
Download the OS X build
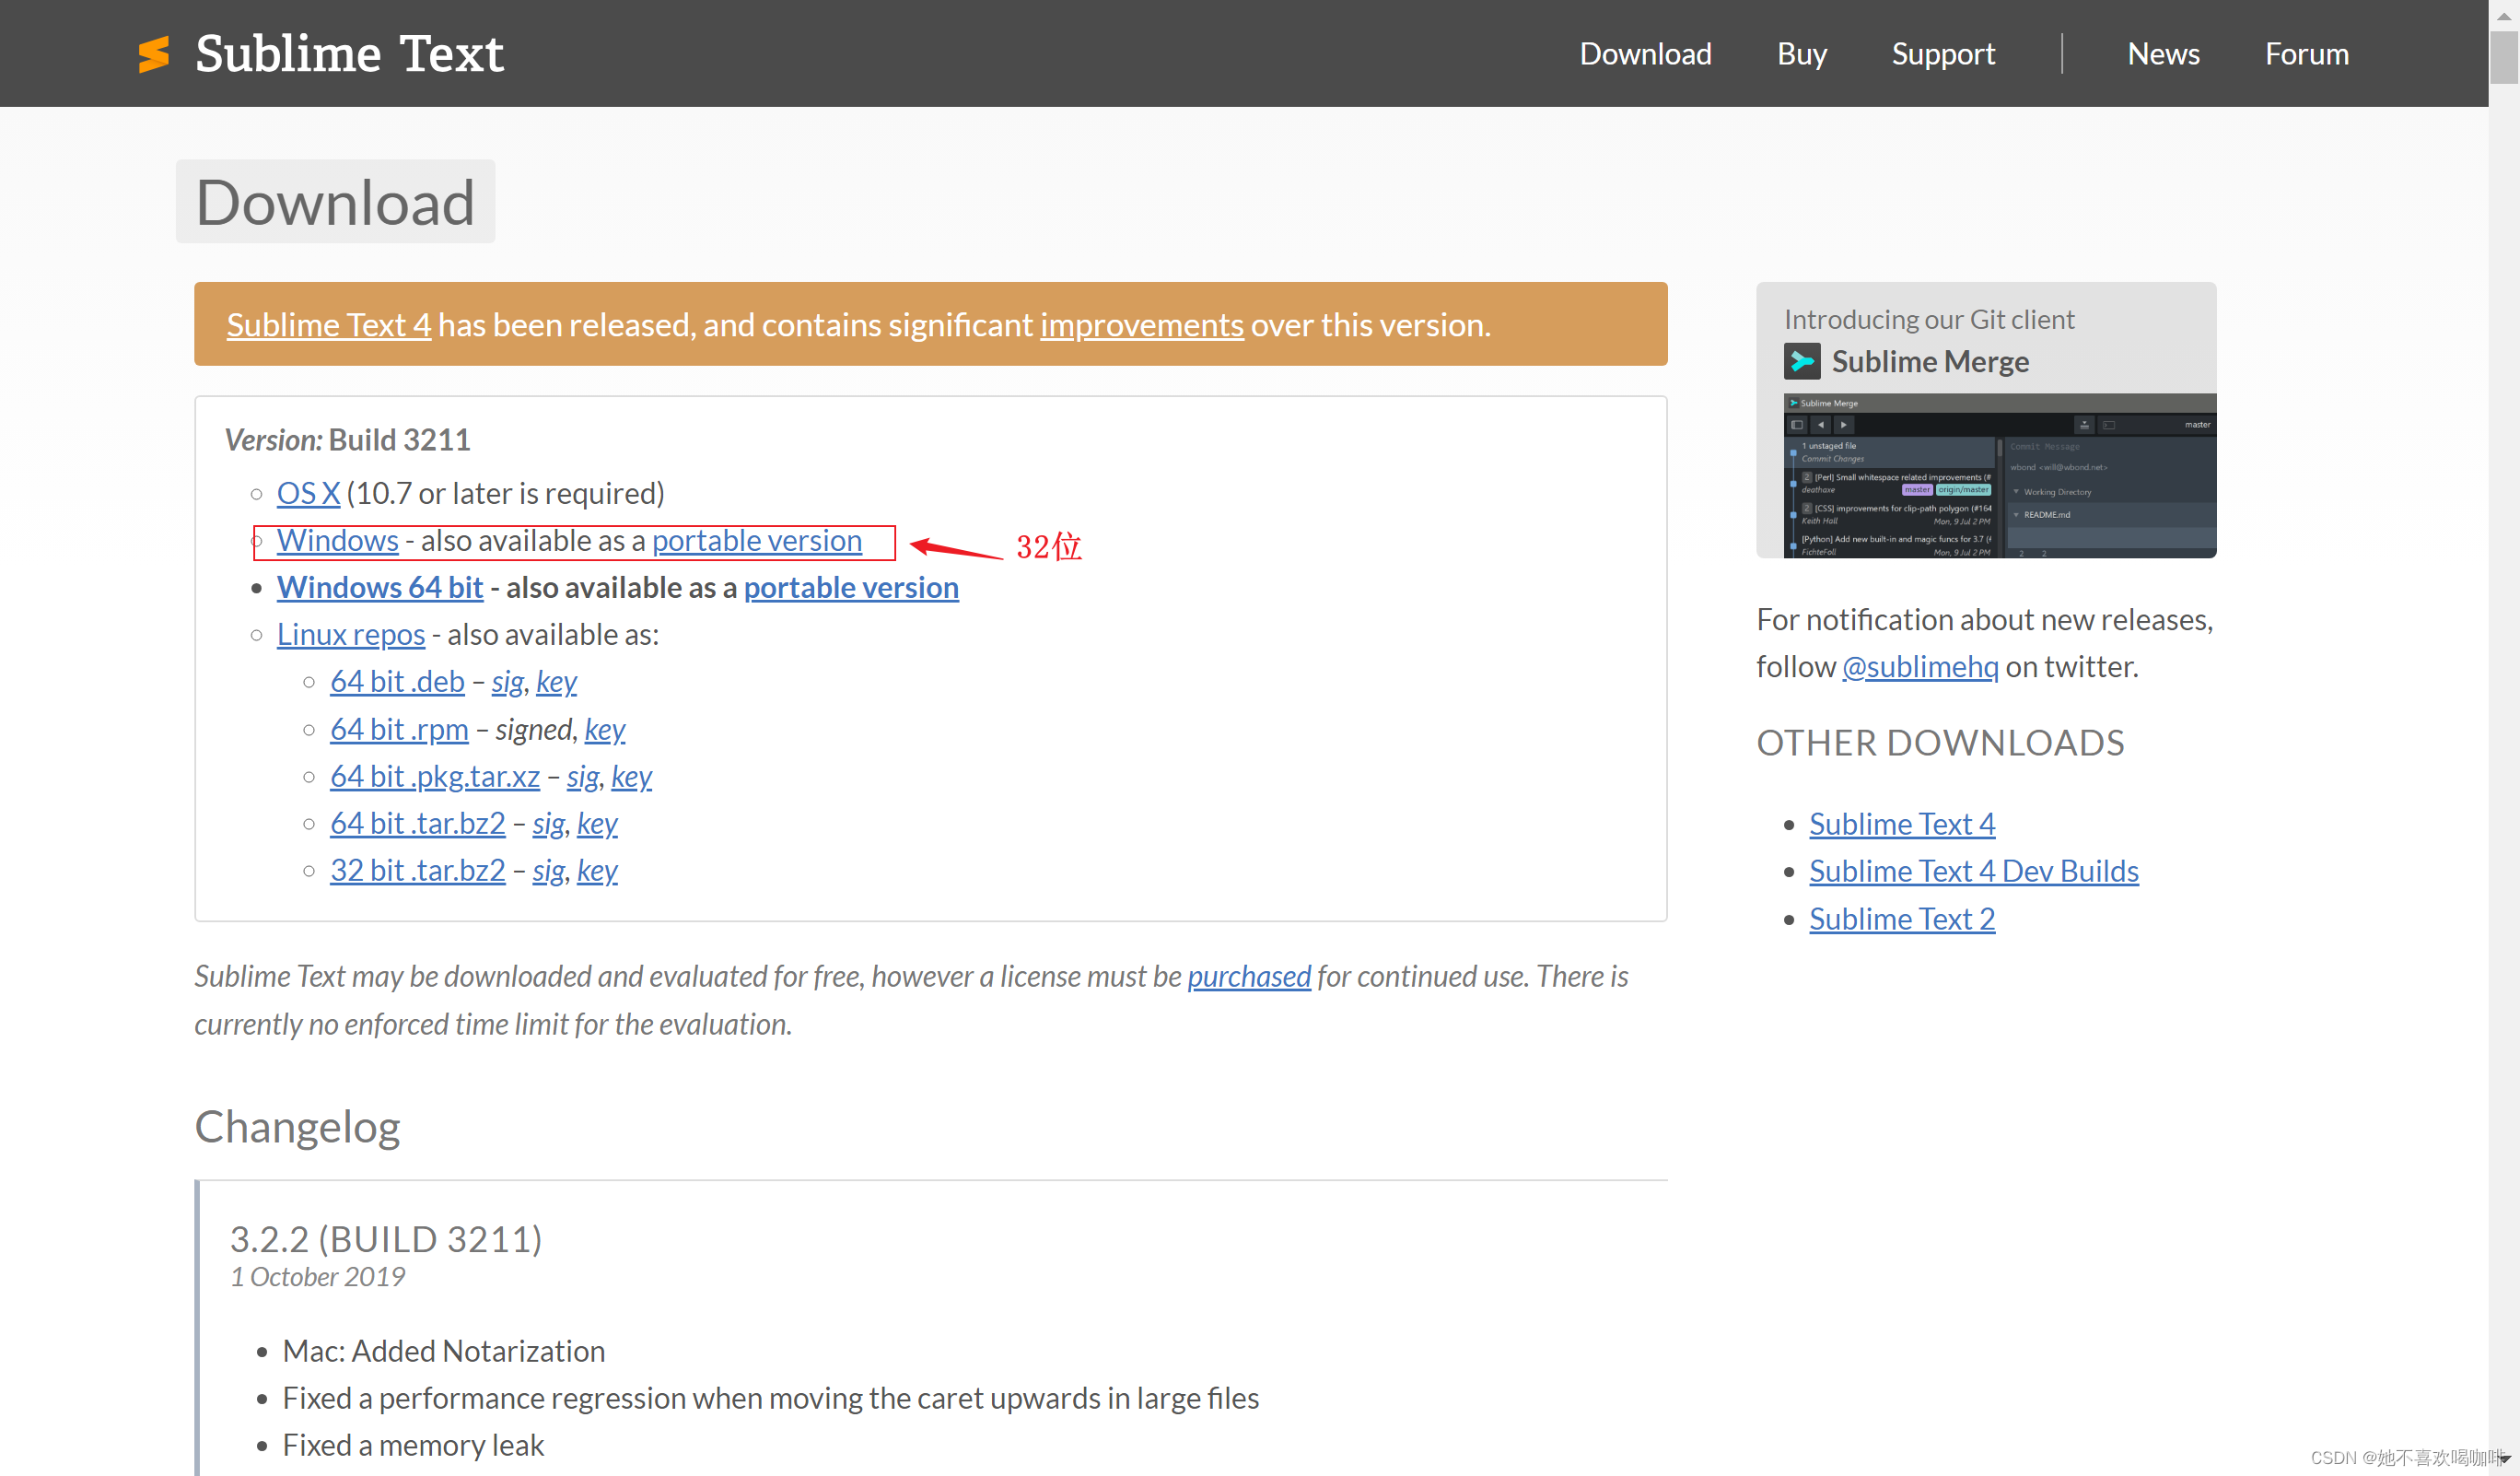point(308,493)
